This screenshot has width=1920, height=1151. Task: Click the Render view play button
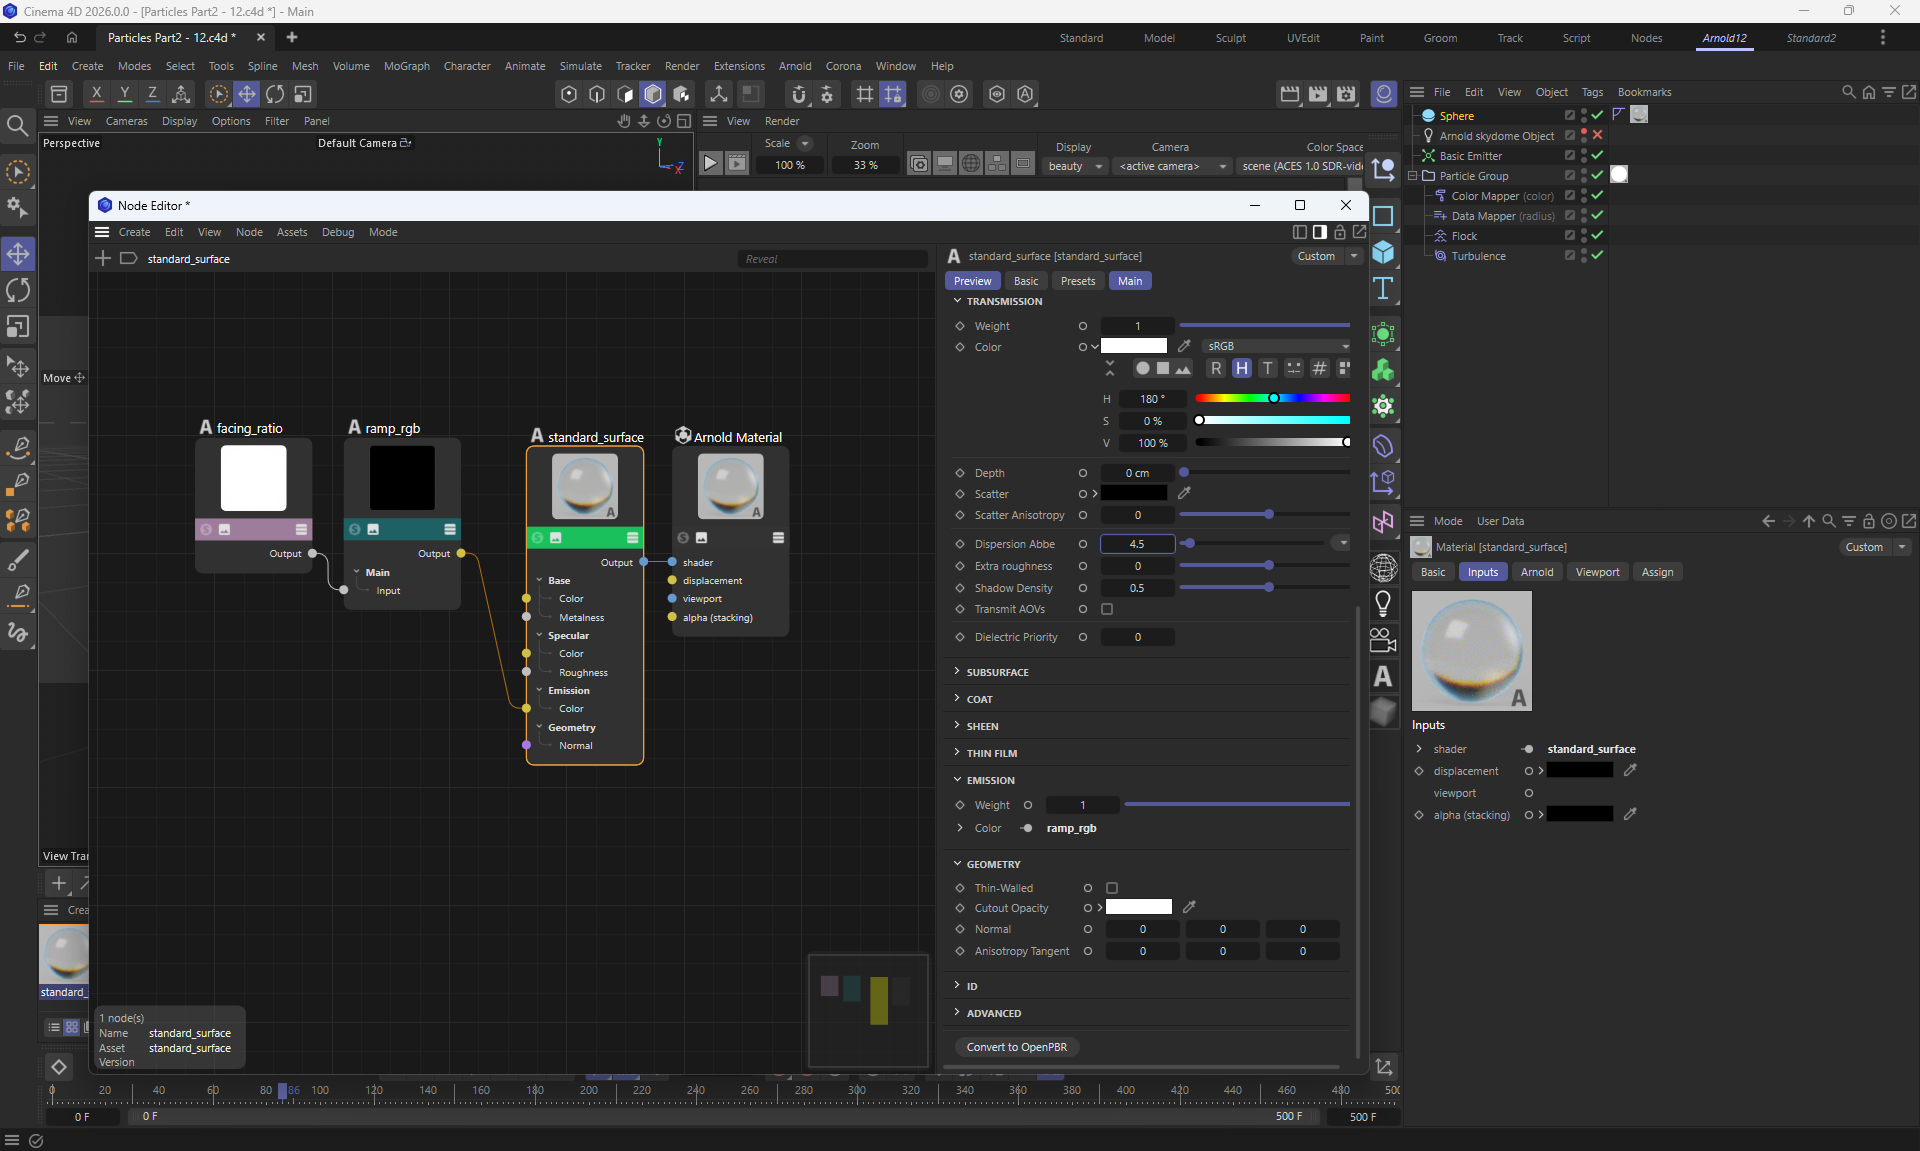(710, 163)
